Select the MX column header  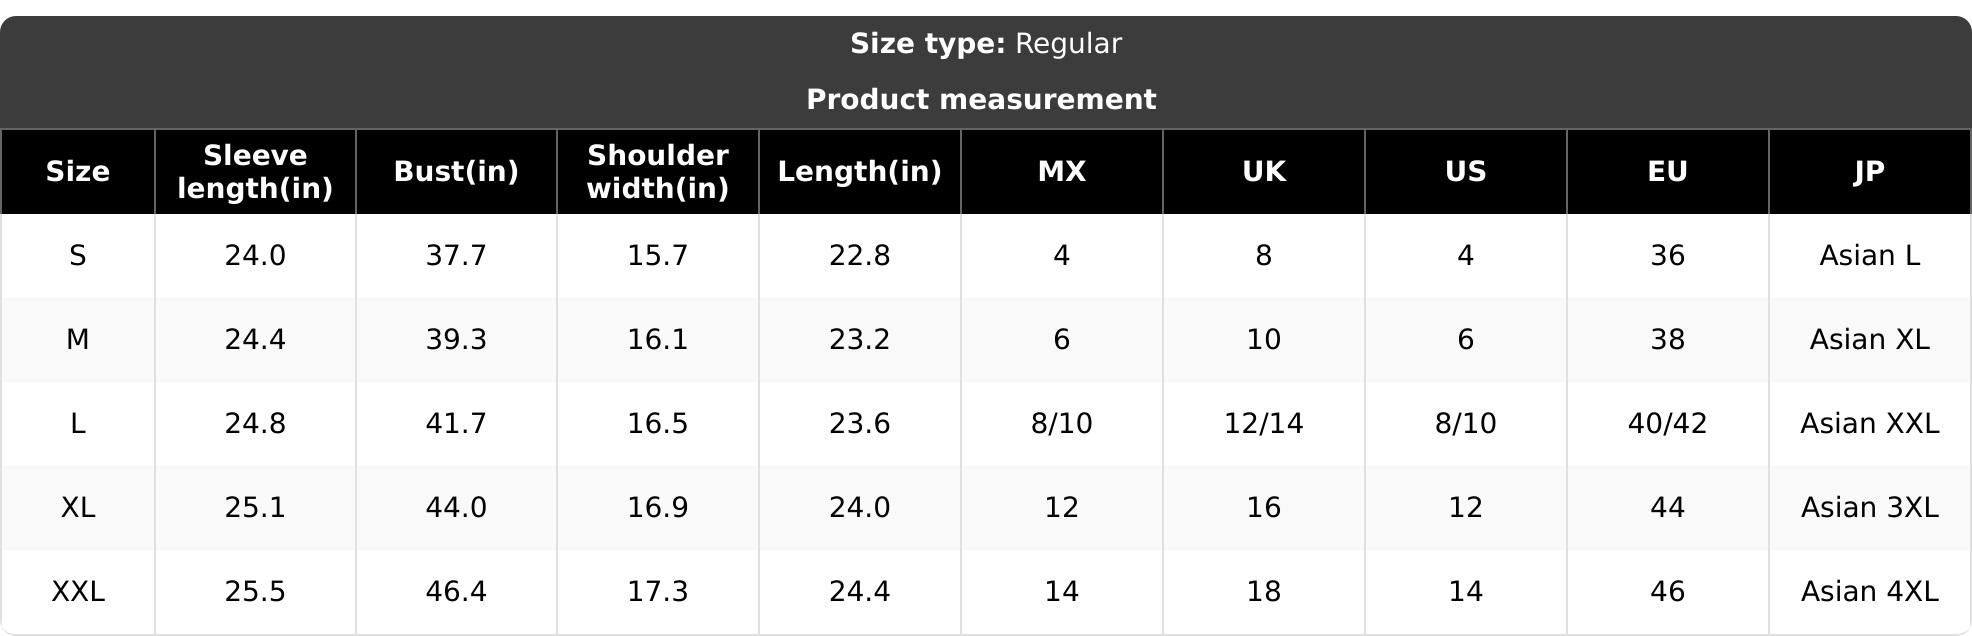tap(1062, 172)
